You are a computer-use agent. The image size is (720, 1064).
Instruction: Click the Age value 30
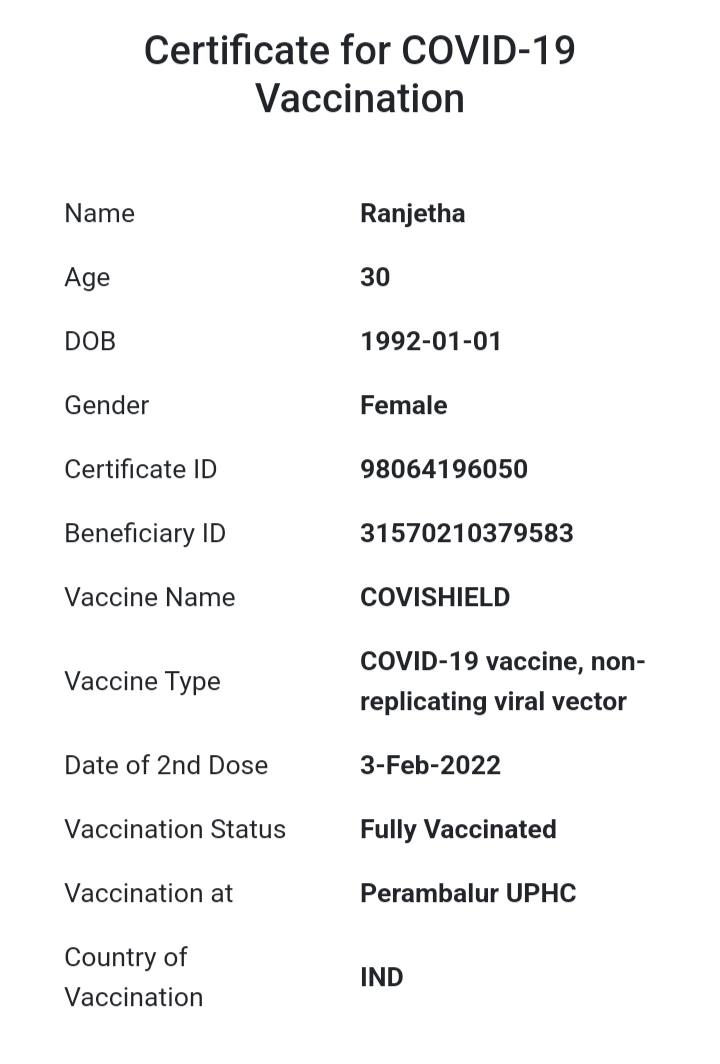375,277
